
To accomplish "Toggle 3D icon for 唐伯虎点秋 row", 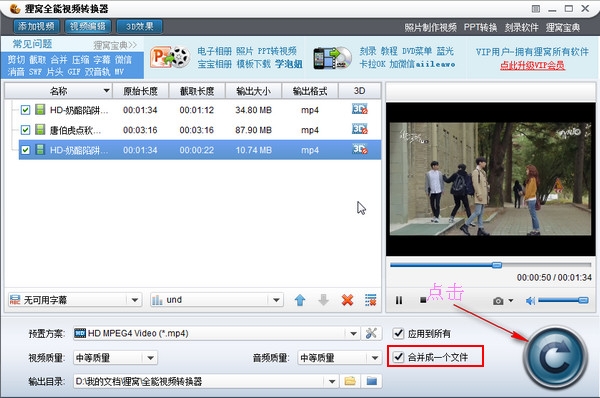I will tap(360, 129).
